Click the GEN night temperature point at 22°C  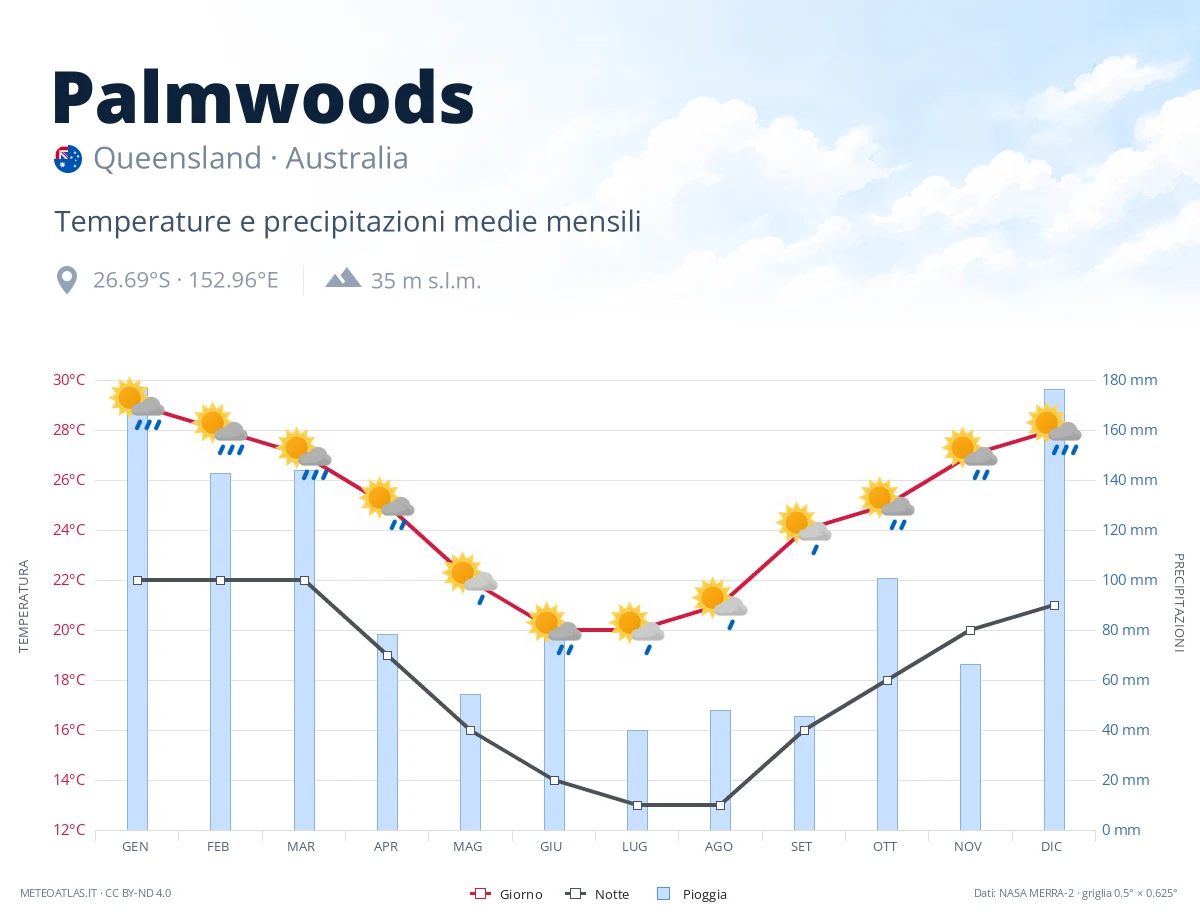137,580
